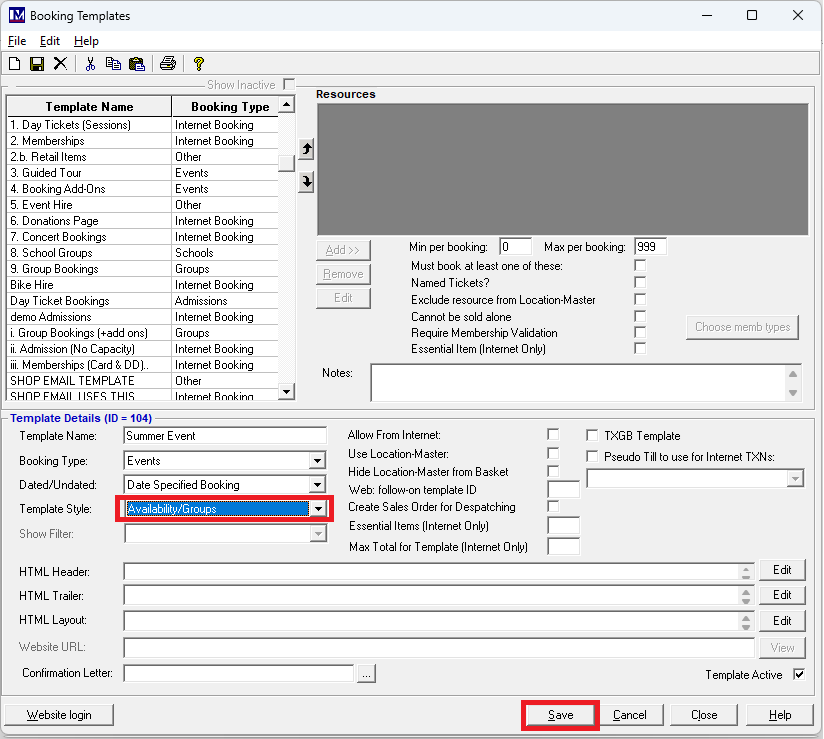Click the New template toolbar icon
Viewport: 824px width, 739px height.
pyautogui.click(x=14, y=64)
